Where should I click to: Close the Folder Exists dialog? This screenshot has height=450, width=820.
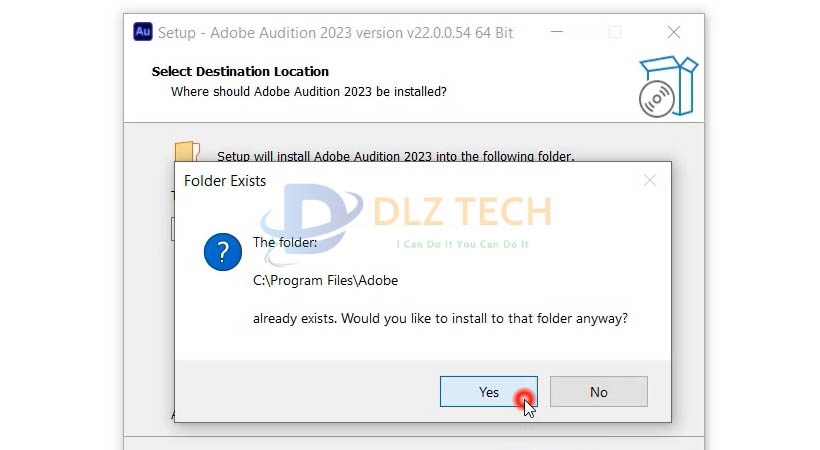[x=650, y=181]
